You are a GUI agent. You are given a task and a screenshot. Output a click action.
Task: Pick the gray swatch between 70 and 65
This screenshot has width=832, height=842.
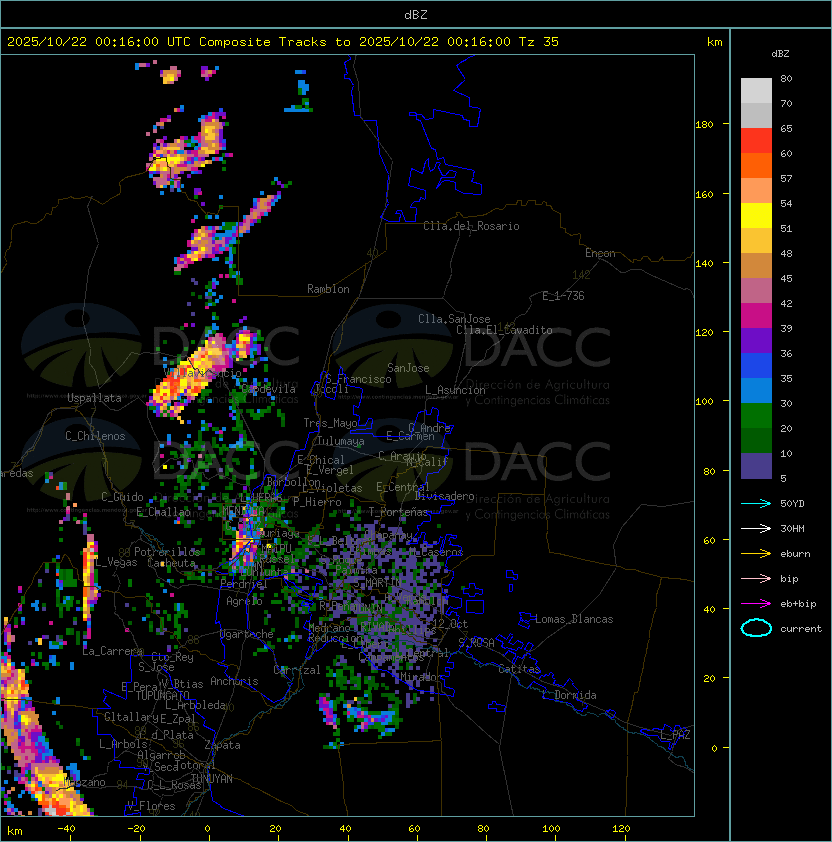(756, 115)
